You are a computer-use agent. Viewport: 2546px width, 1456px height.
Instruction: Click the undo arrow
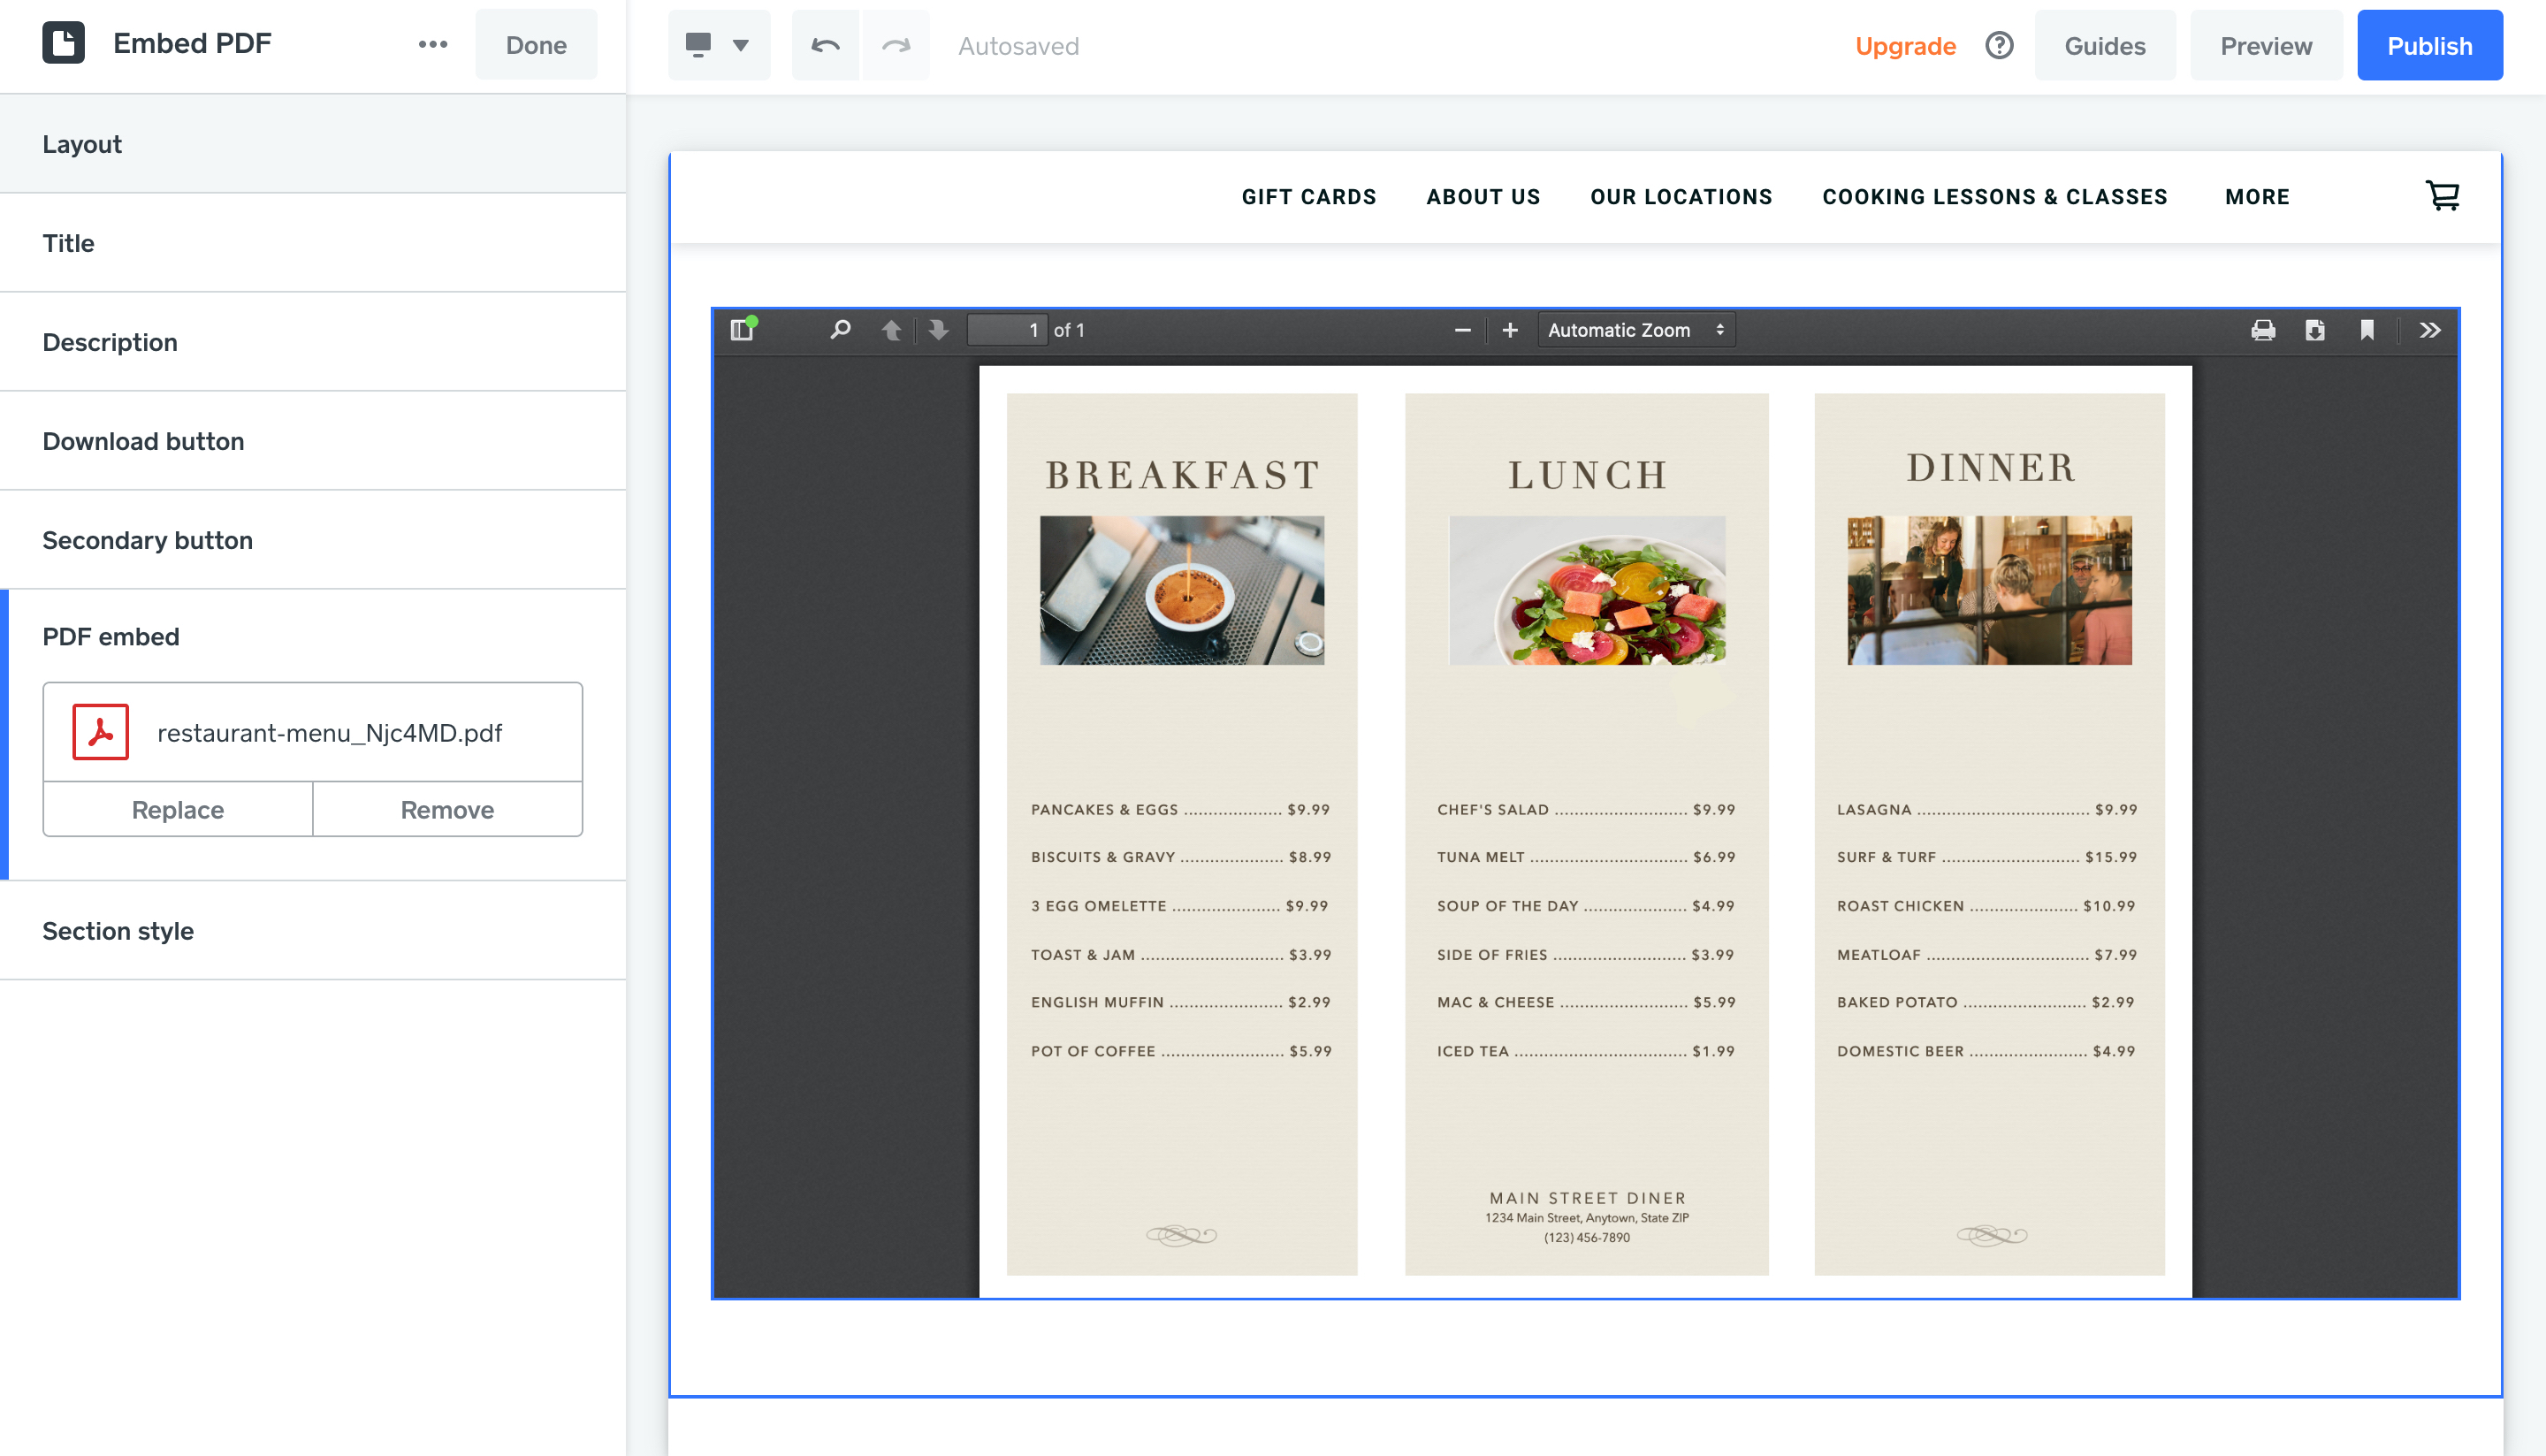point(825,45)
